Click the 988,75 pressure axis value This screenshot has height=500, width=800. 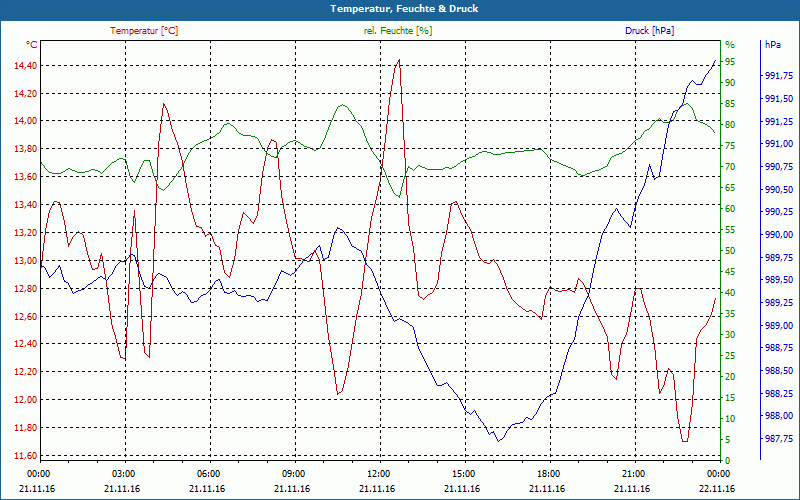tap(779, 348)
